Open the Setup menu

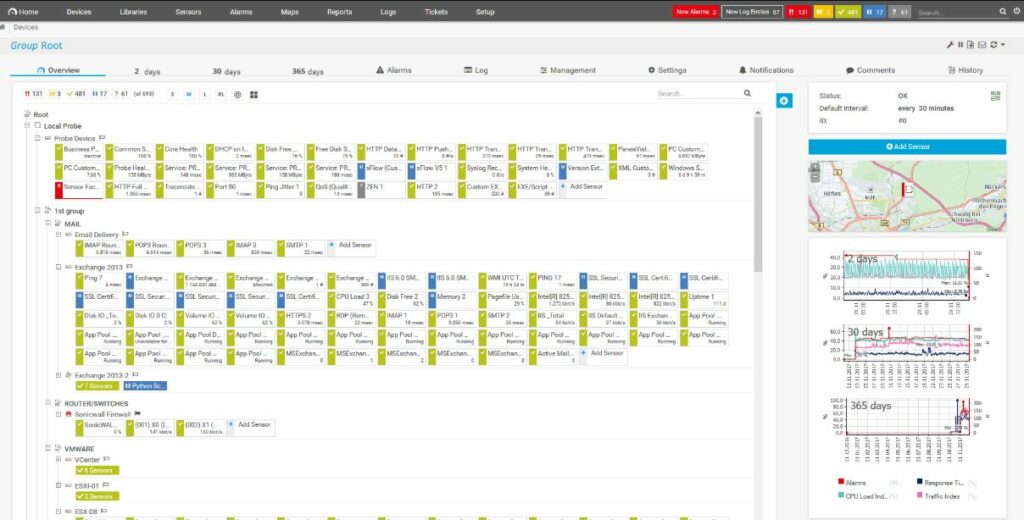point(485,12)
